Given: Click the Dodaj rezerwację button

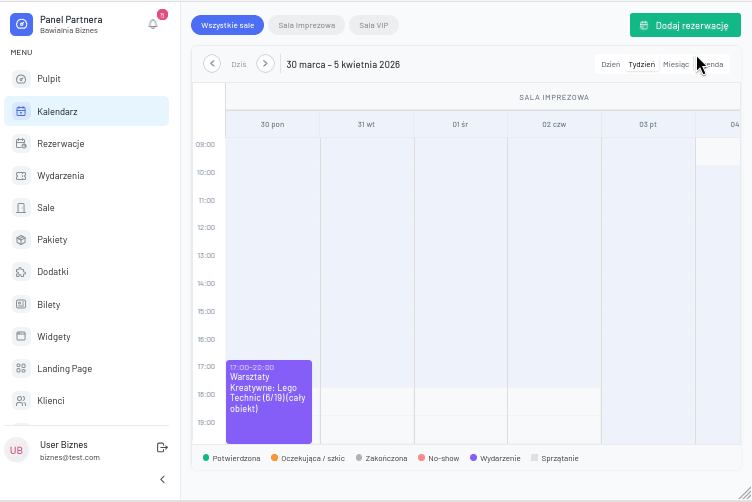Looking at the screenshot, I should coord(685,25).
